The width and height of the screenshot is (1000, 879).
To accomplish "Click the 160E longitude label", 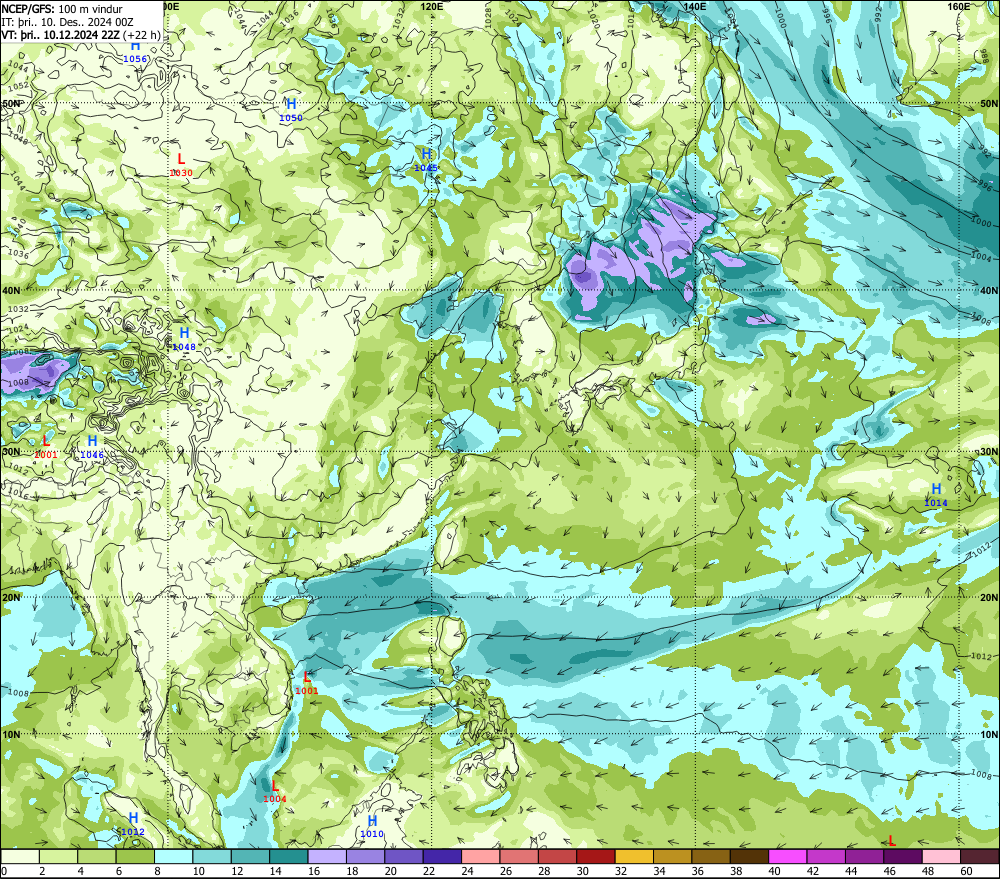I will pyautogui.click(x=959, y=6).
